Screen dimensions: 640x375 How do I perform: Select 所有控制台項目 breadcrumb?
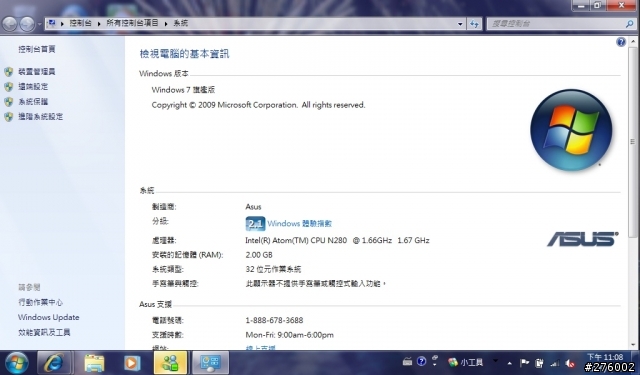(x=132, y=23)
